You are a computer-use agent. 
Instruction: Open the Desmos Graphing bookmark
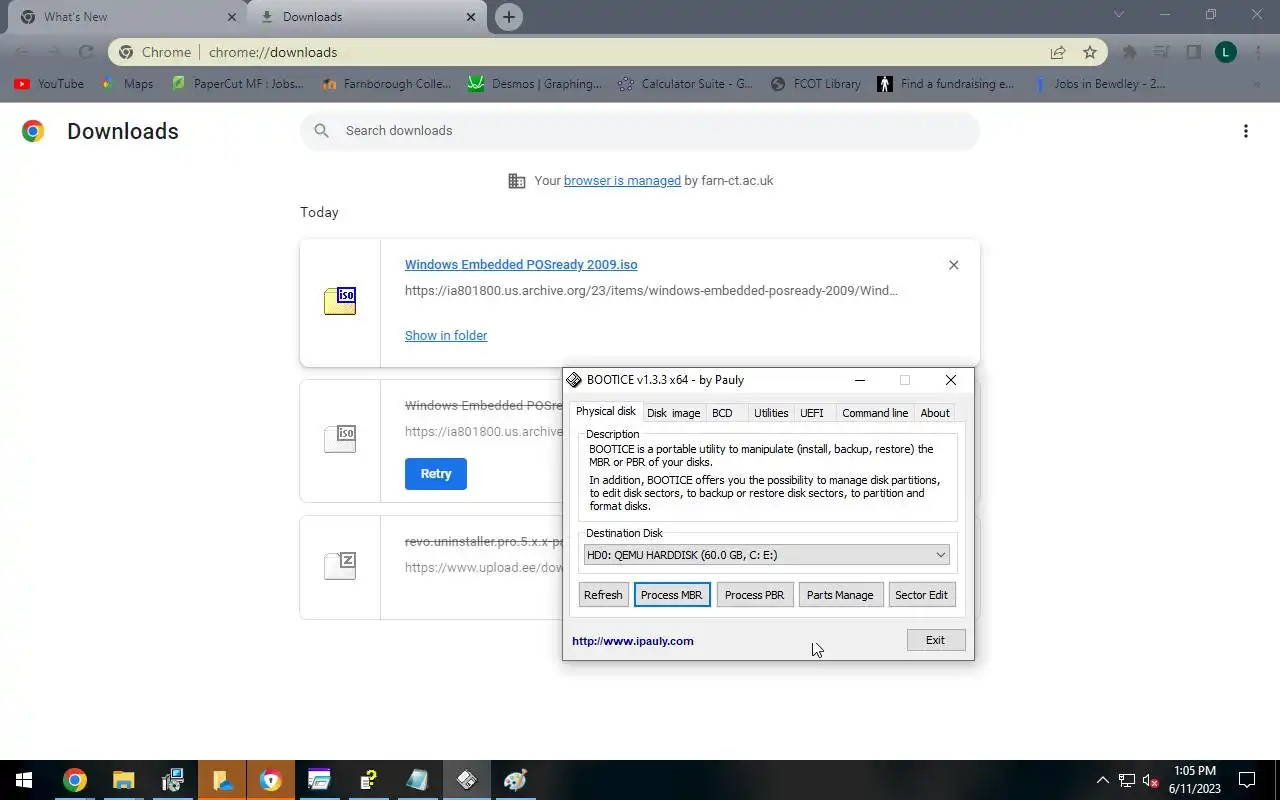(x=536, y=84)
